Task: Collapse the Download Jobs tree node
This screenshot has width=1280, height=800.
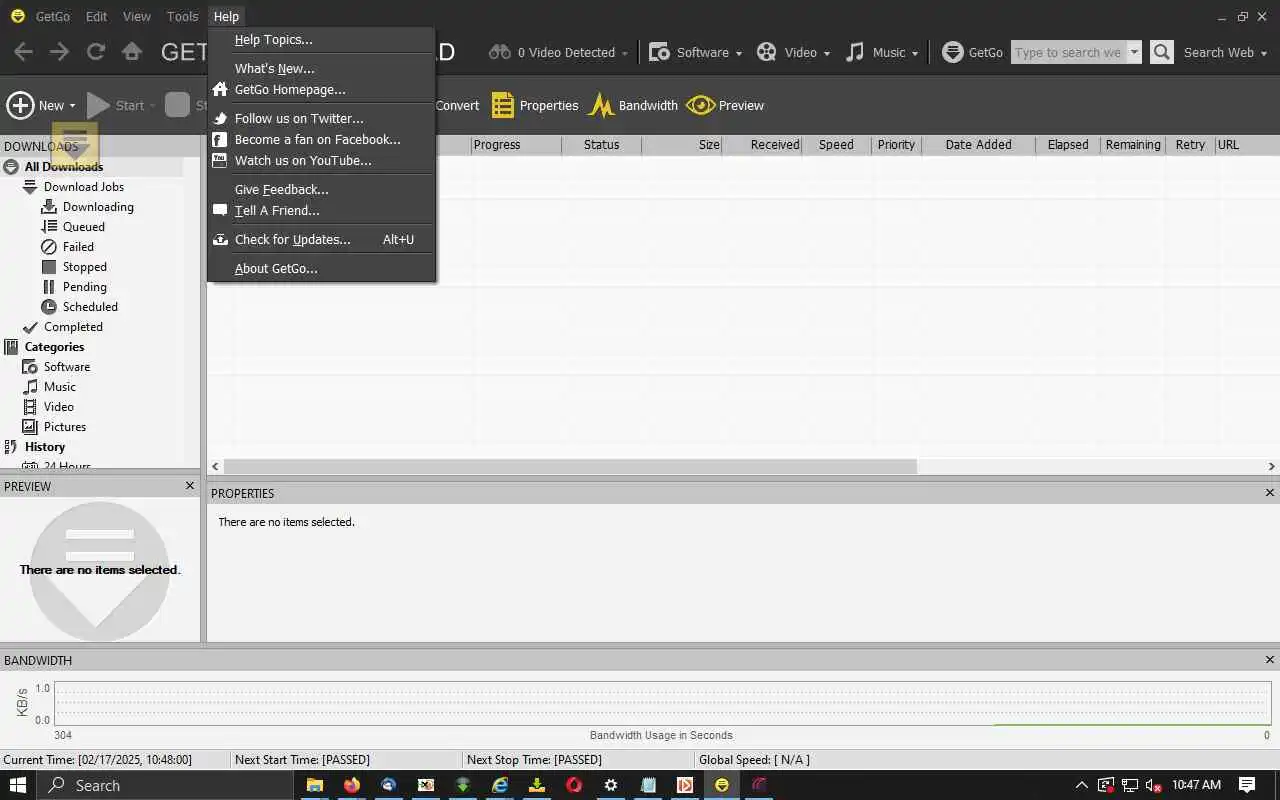Action: click(30, 187)
